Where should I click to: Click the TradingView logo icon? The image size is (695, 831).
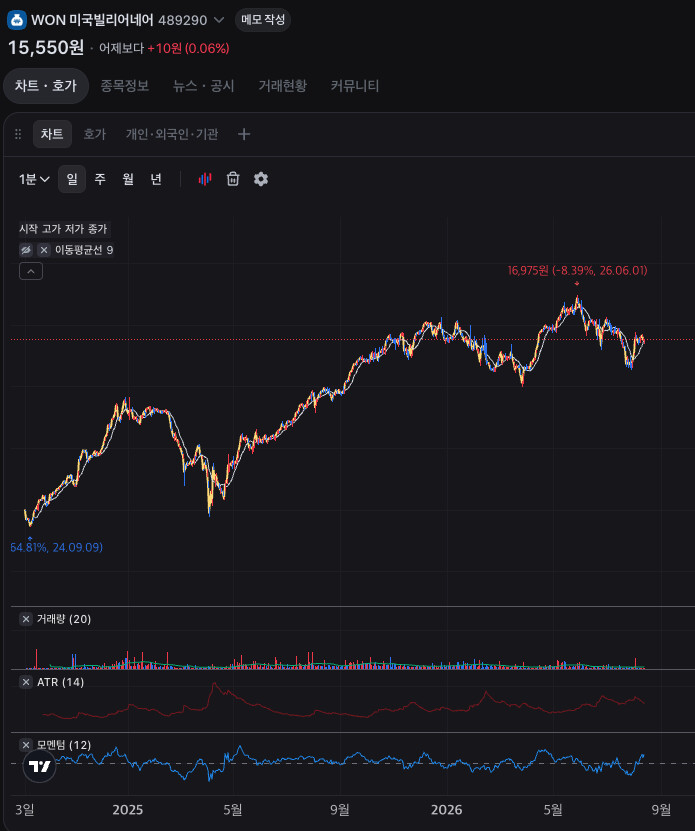tap(39, 766)
